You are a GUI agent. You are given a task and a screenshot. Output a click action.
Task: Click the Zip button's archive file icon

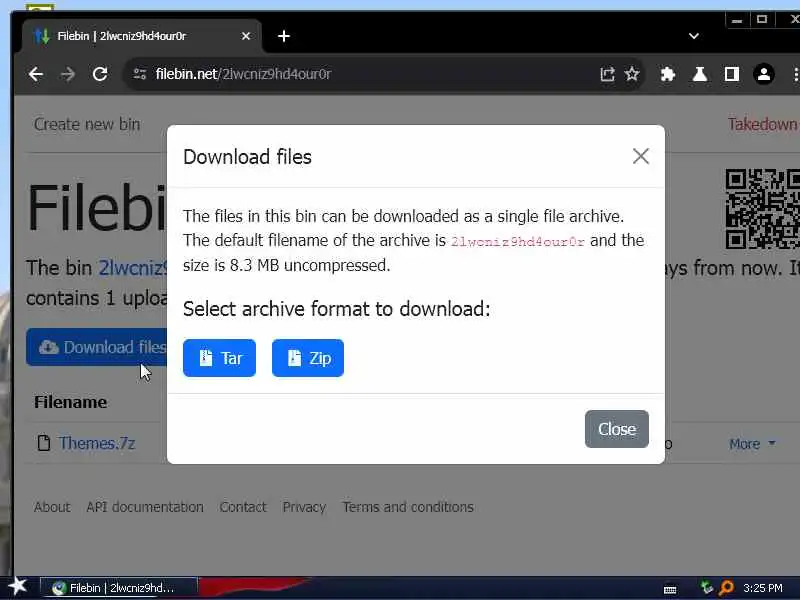(294, 358)
